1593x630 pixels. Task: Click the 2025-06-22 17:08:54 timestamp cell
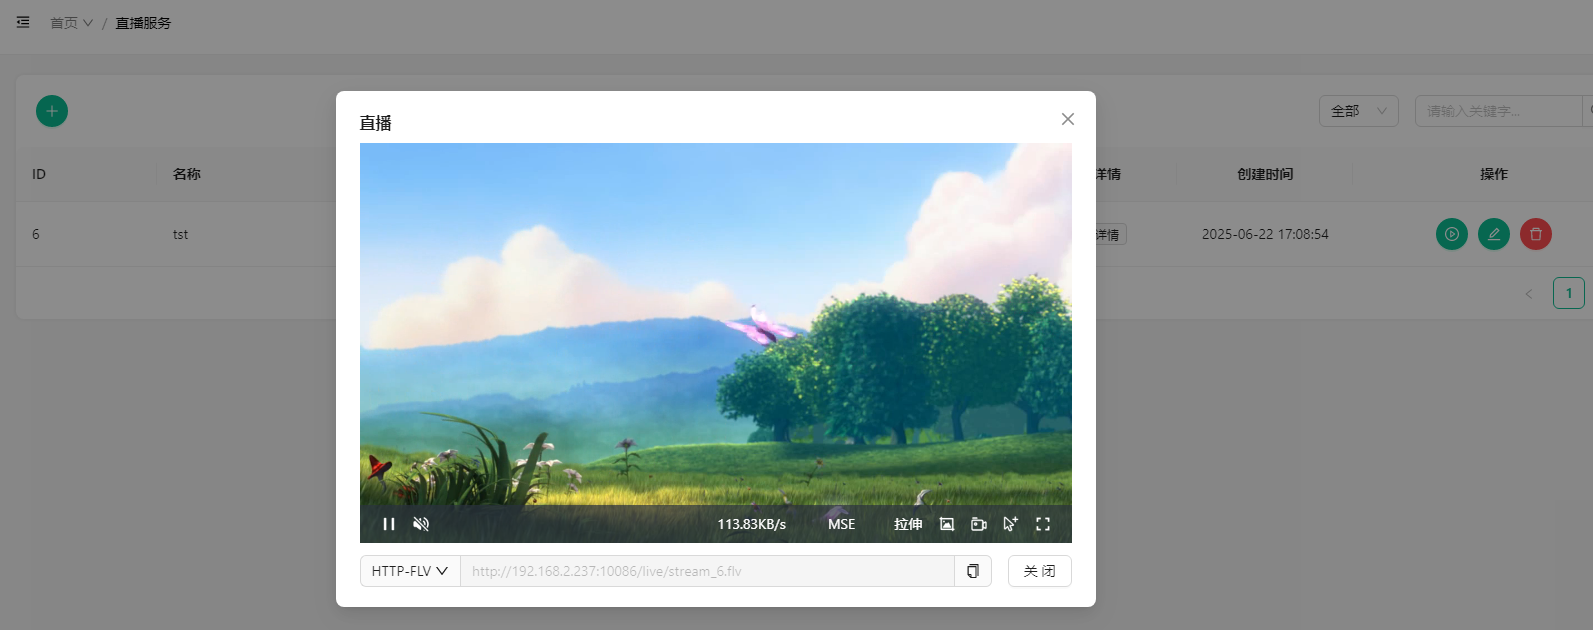coord(1265,234)
